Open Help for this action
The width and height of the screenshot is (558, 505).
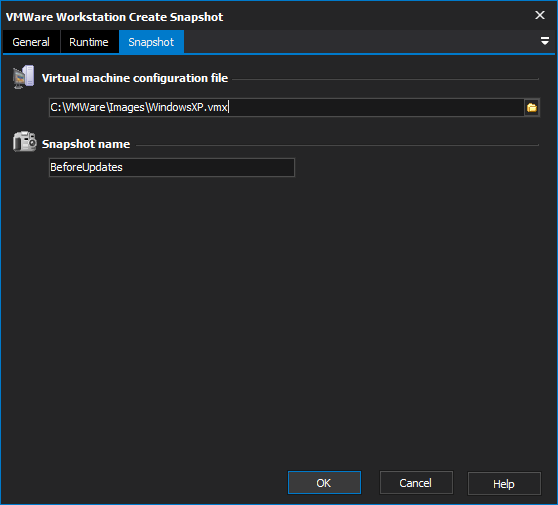(504, 483)
